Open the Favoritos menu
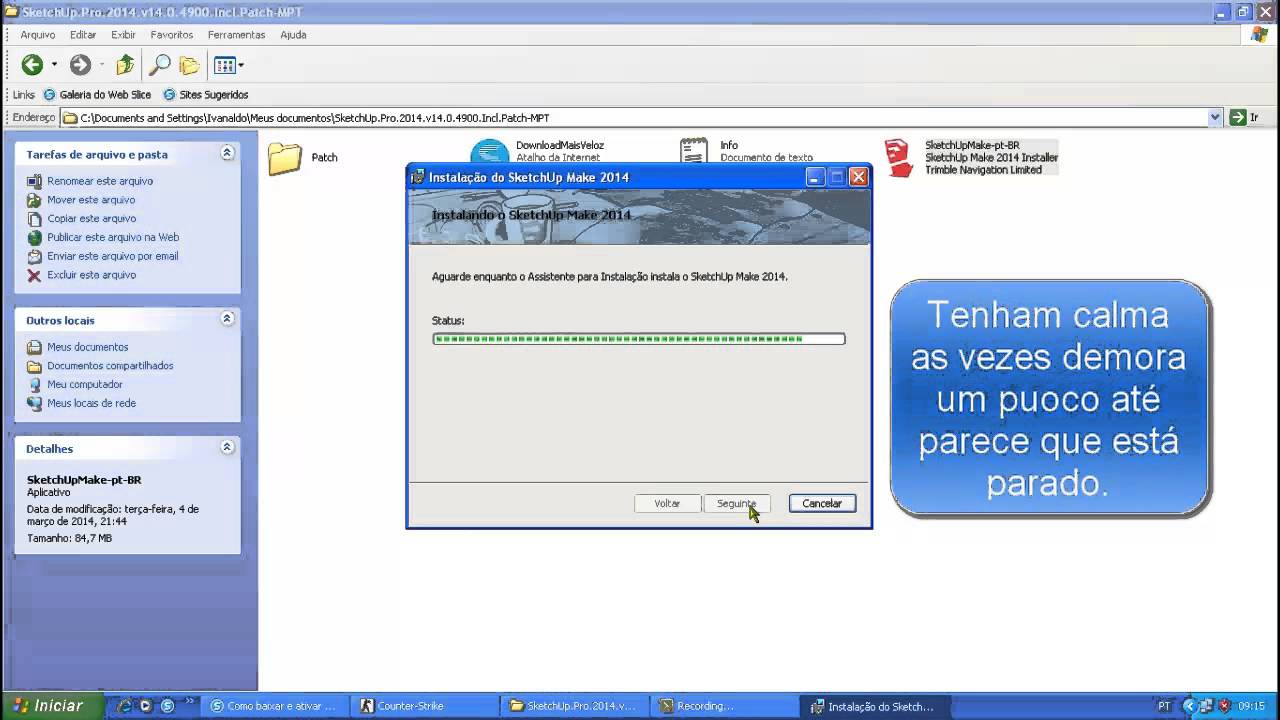The height and width of the screenshot is (720, 1280). point(172,34)
